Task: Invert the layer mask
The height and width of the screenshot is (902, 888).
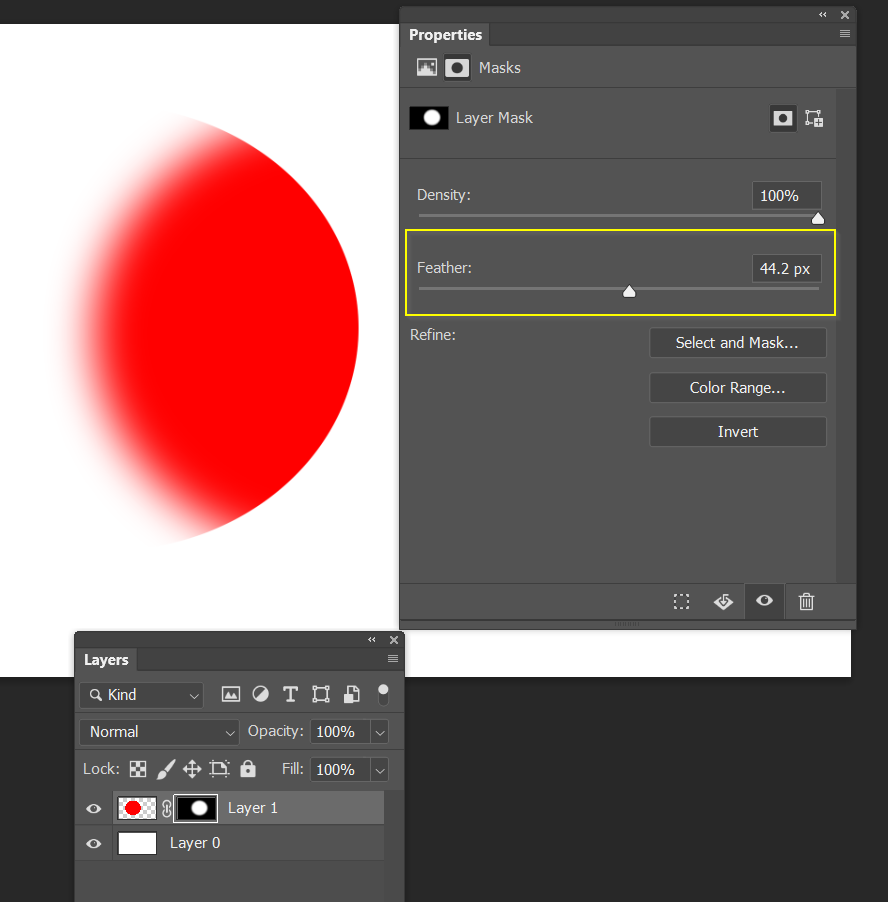Action: point(737,431)
